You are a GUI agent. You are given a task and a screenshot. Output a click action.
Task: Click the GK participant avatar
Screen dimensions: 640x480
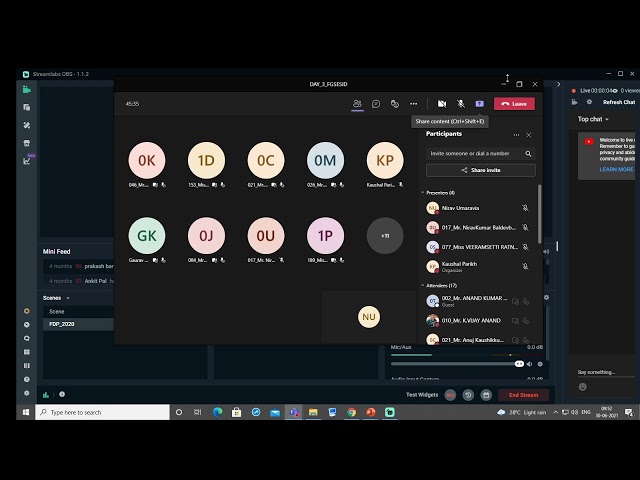click(x=147, y=236)
